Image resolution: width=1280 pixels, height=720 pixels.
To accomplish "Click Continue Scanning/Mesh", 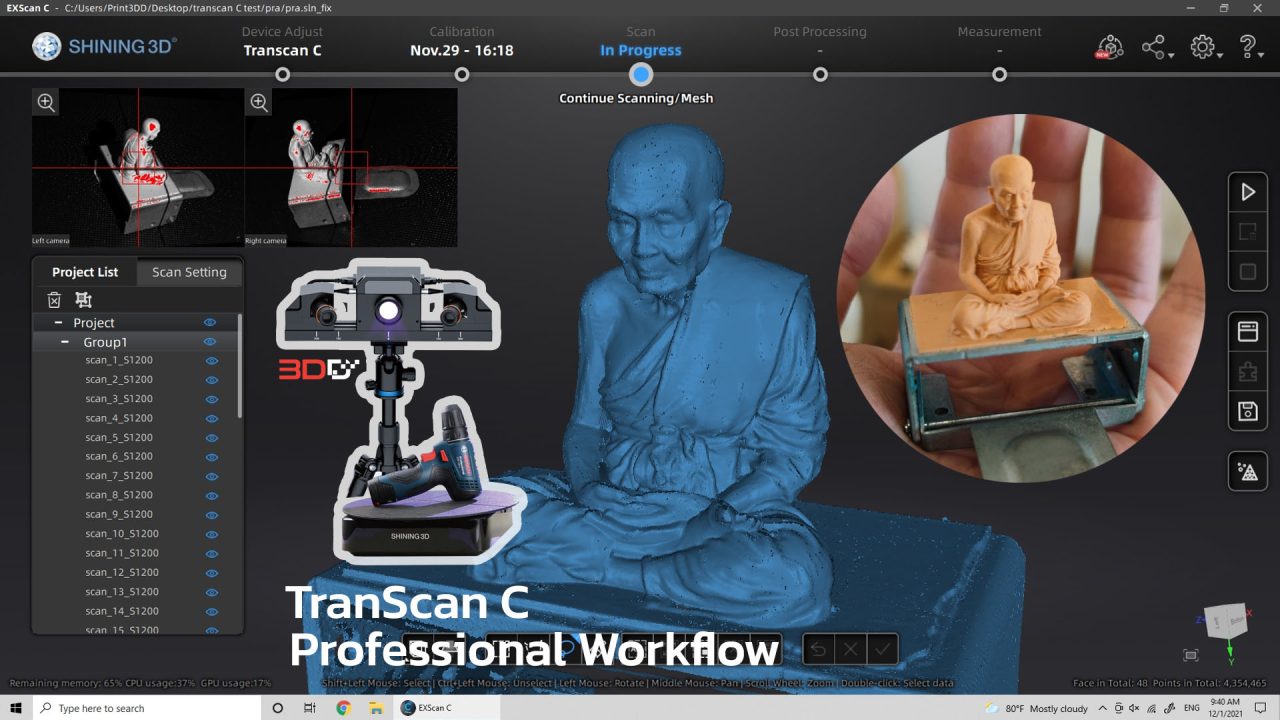I will click(637, 98).
